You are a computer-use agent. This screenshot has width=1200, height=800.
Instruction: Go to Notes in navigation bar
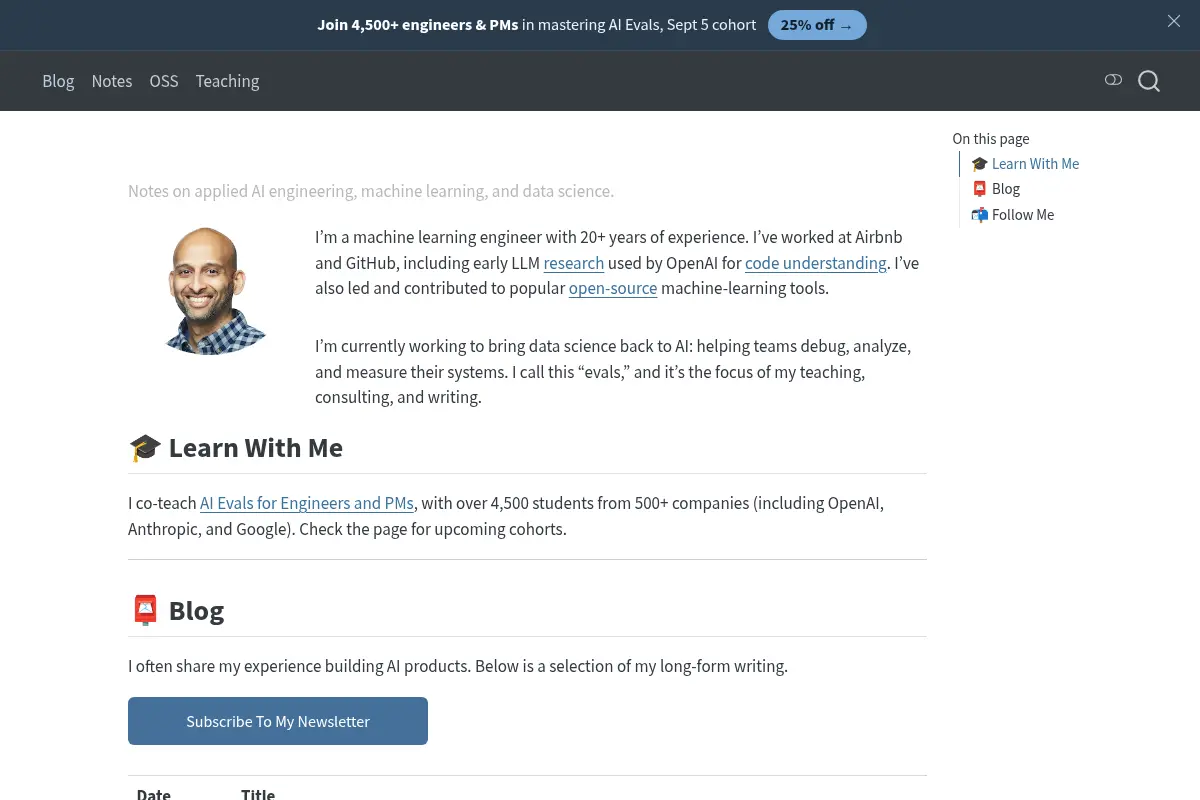tap(112, 81)
